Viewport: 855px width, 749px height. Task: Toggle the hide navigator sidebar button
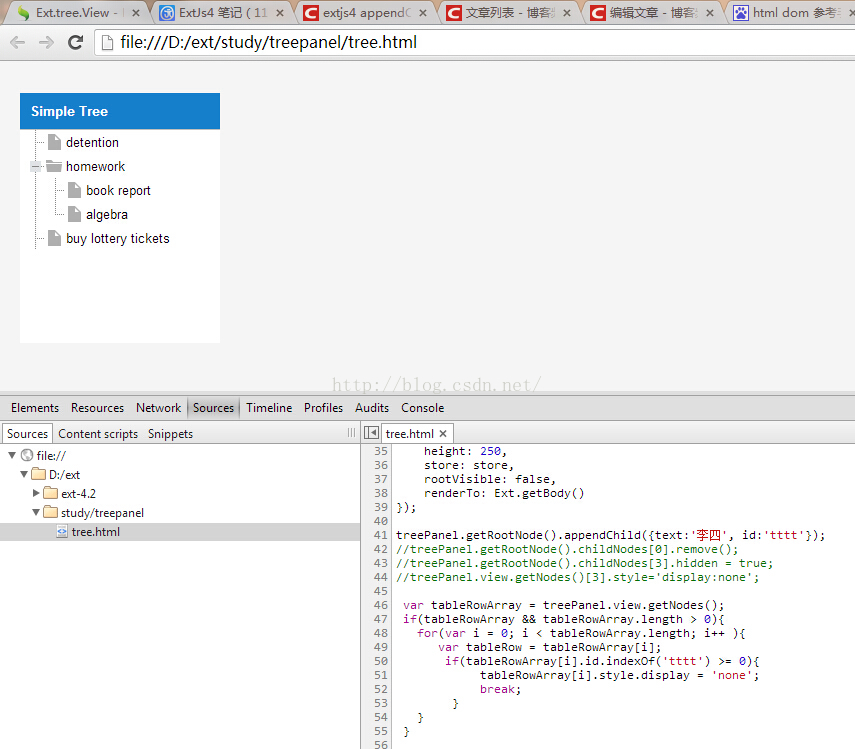tap(371, 433)
